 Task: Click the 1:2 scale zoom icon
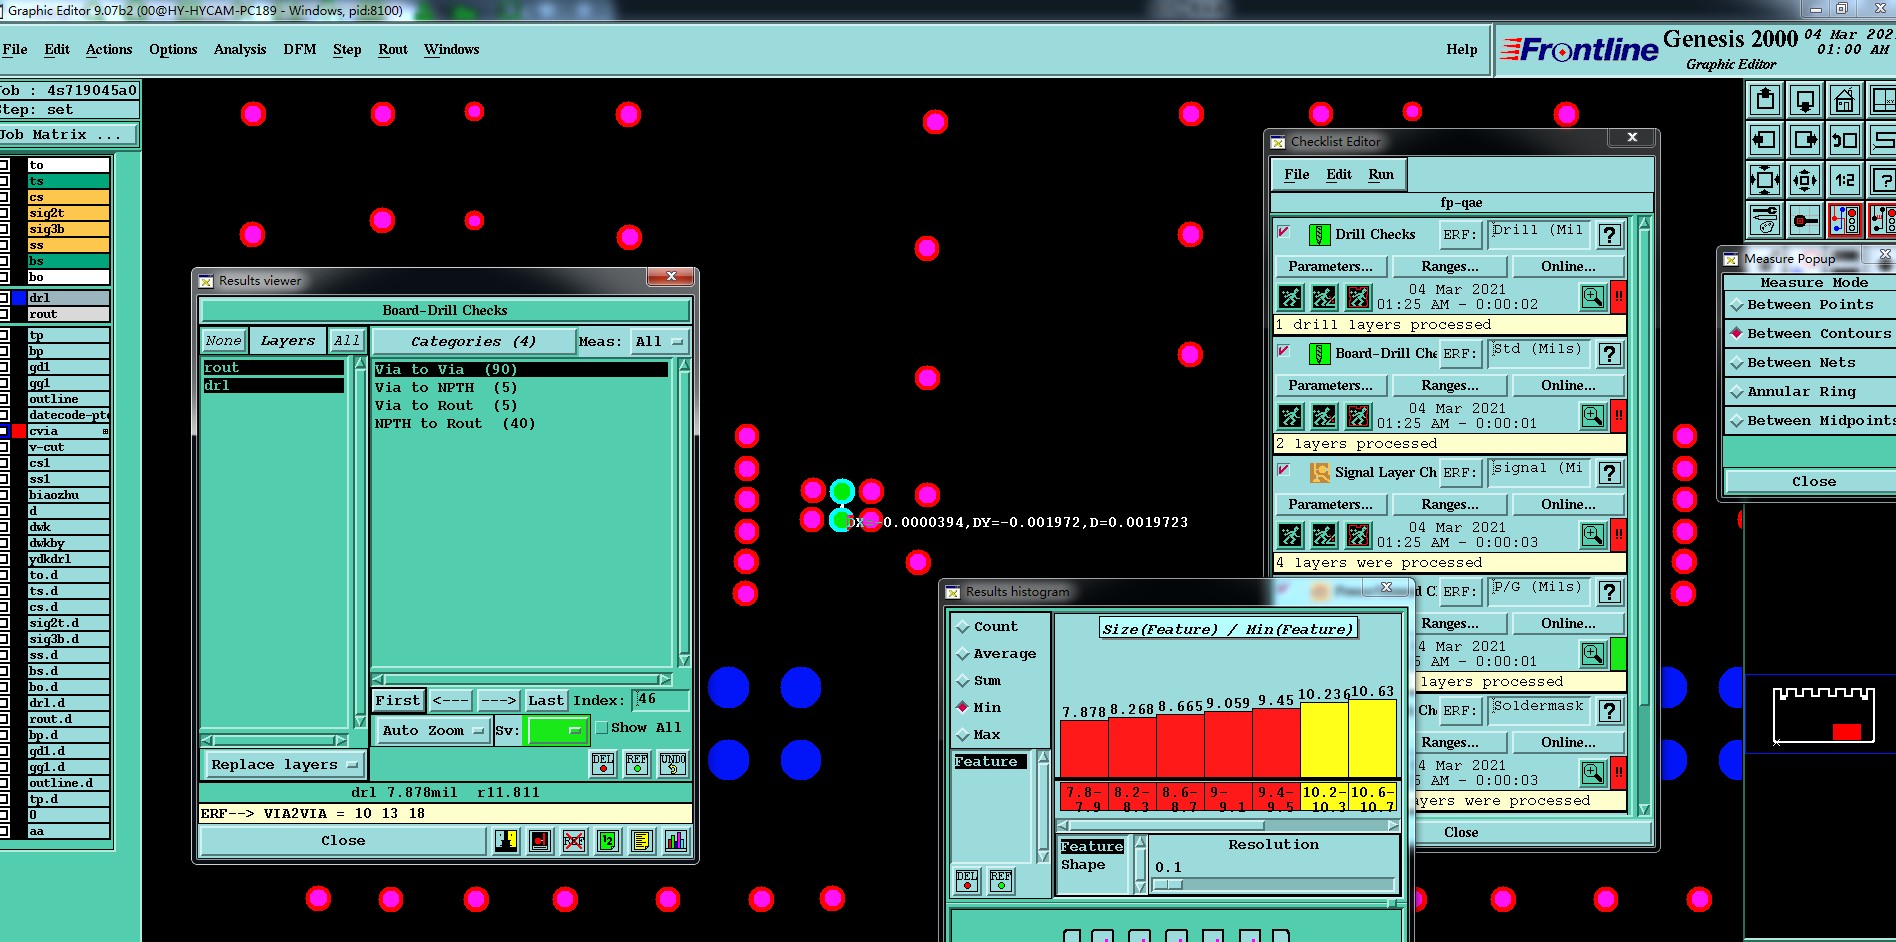tap(1844, 180)
